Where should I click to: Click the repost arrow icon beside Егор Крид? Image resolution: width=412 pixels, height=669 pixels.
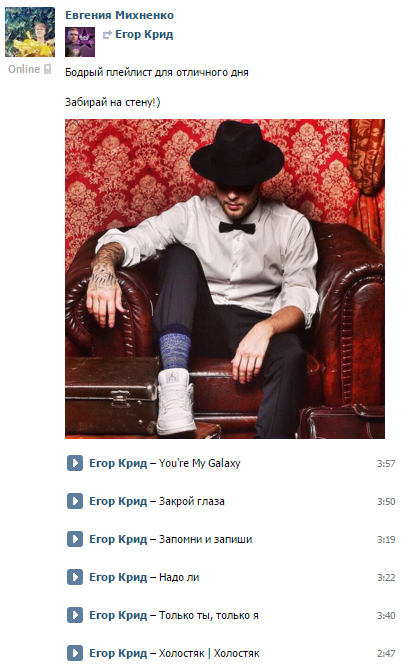107,35
